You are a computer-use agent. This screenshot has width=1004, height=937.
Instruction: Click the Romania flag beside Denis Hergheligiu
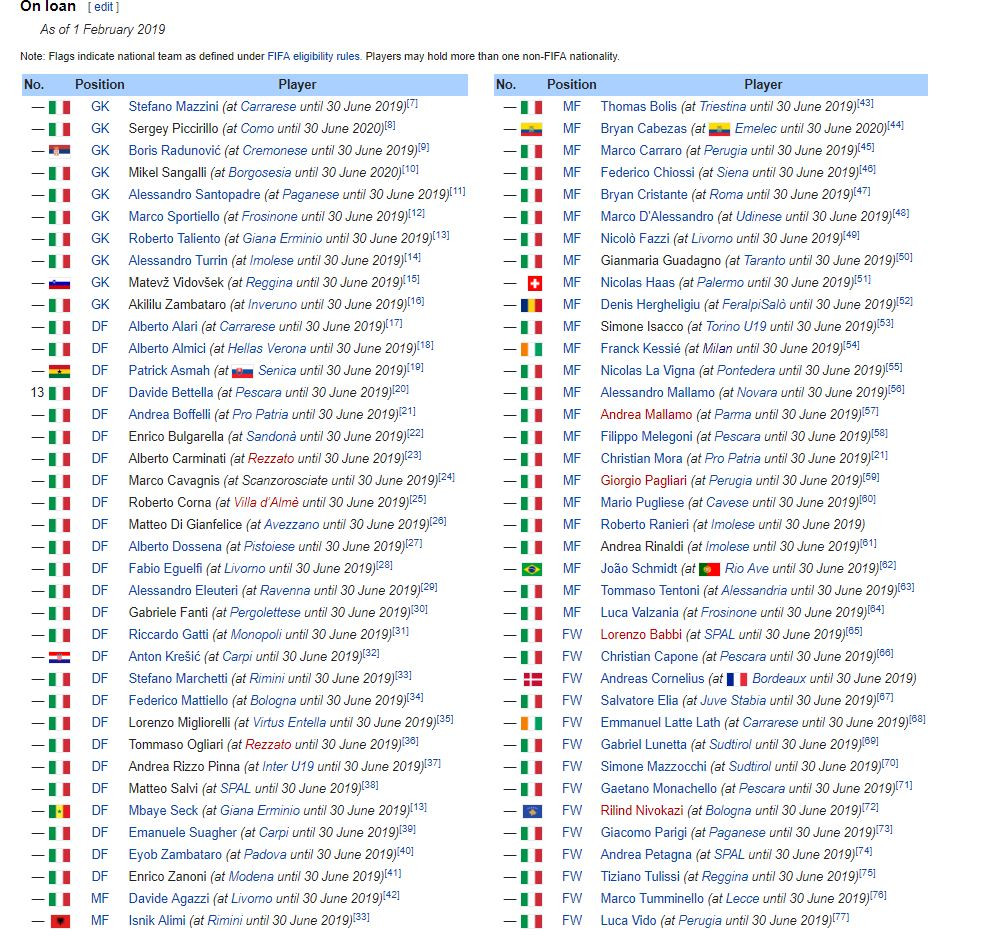[x=531, y=305]
